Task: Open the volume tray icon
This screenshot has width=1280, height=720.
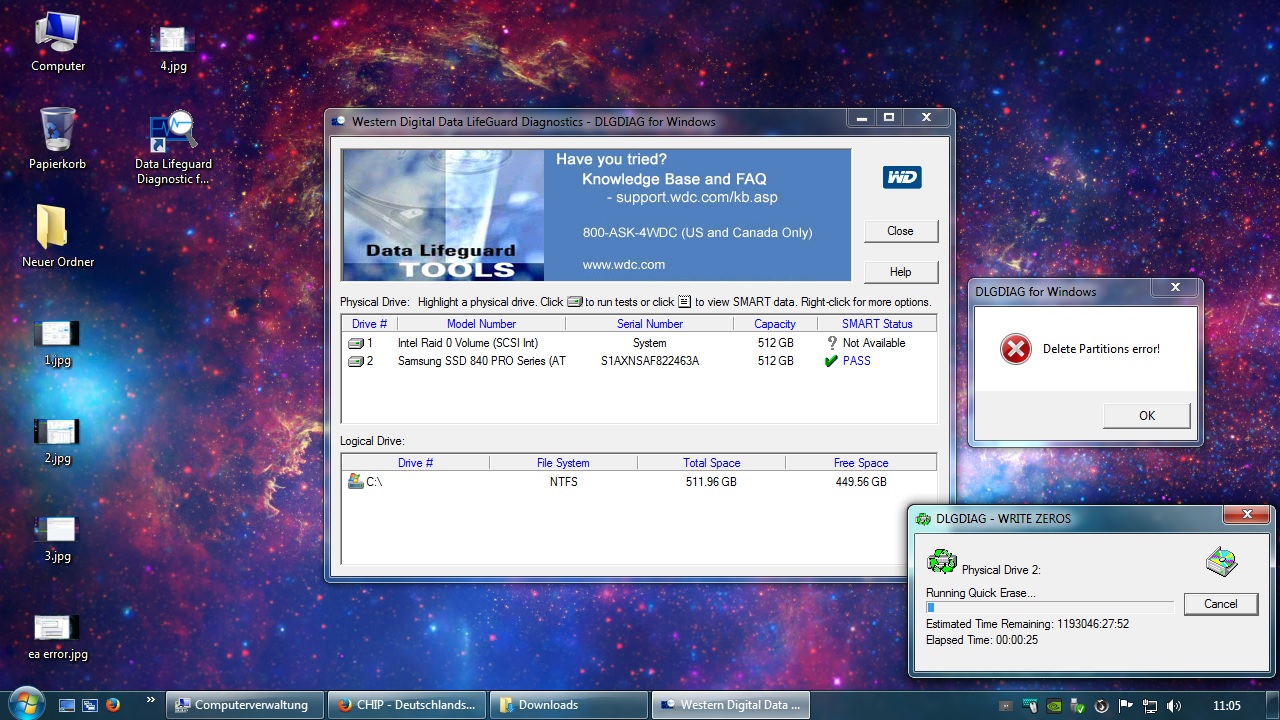Action: [1174, 705]
